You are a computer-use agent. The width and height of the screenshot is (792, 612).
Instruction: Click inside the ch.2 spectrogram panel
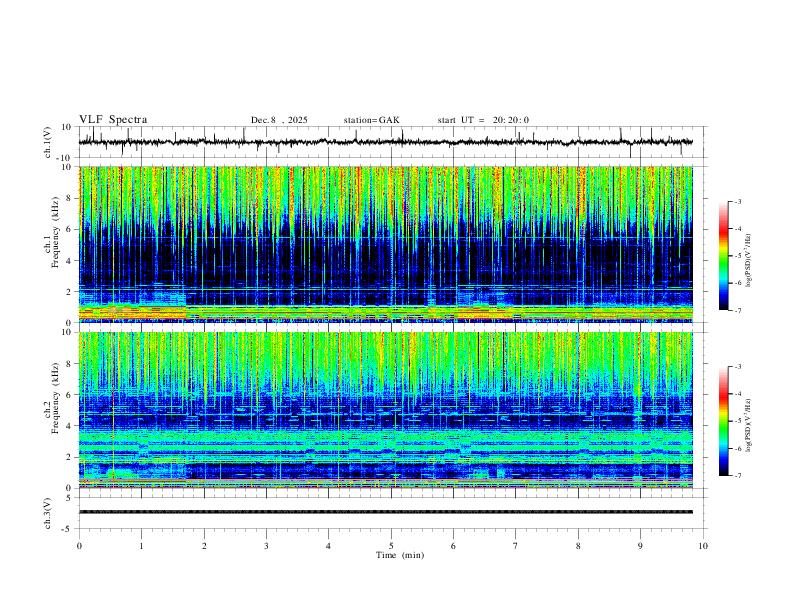pos(386,410)
